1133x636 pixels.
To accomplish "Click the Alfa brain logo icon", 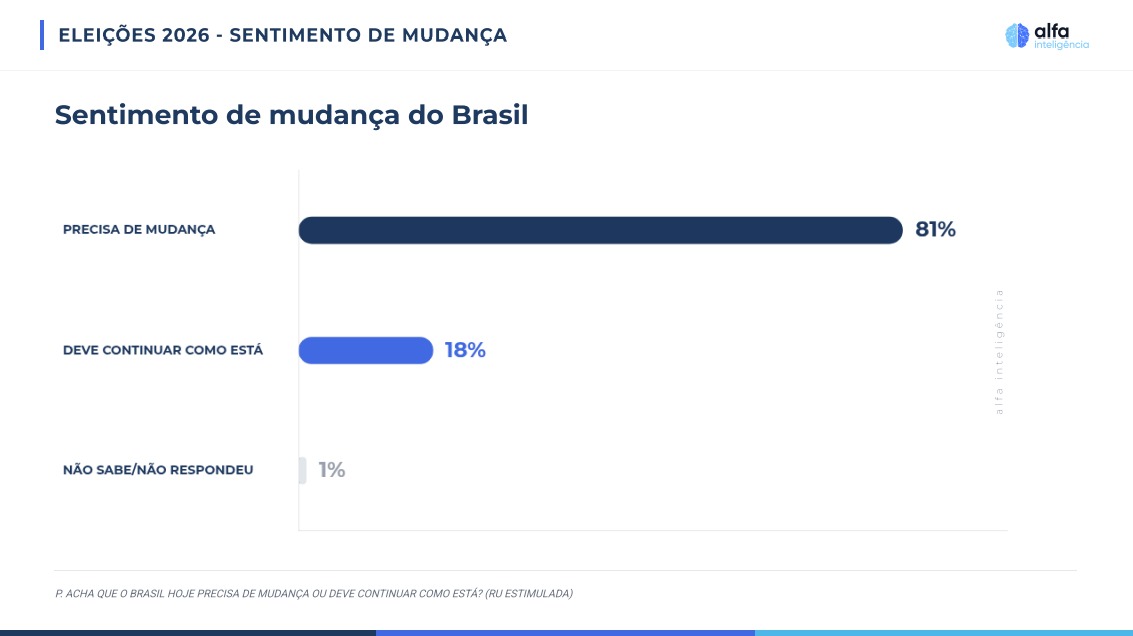I will [x=1017, y=36].
